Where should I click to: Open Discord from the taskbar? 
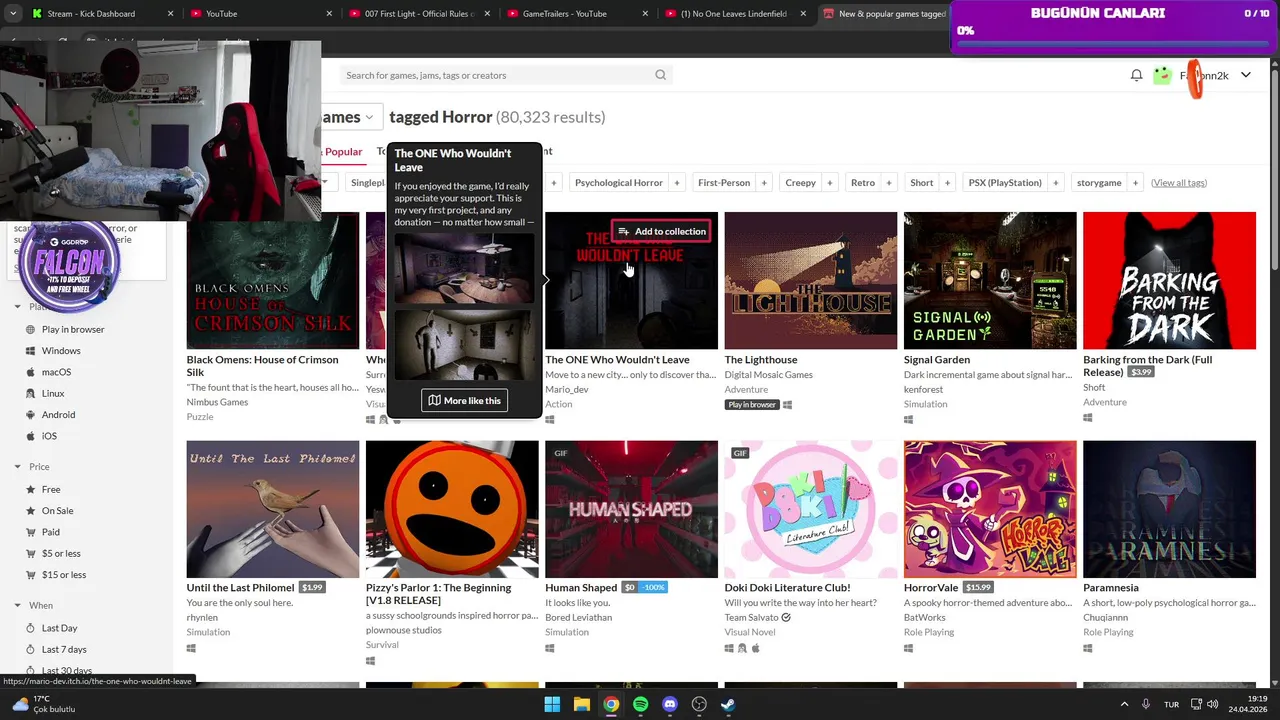point(670,704)
